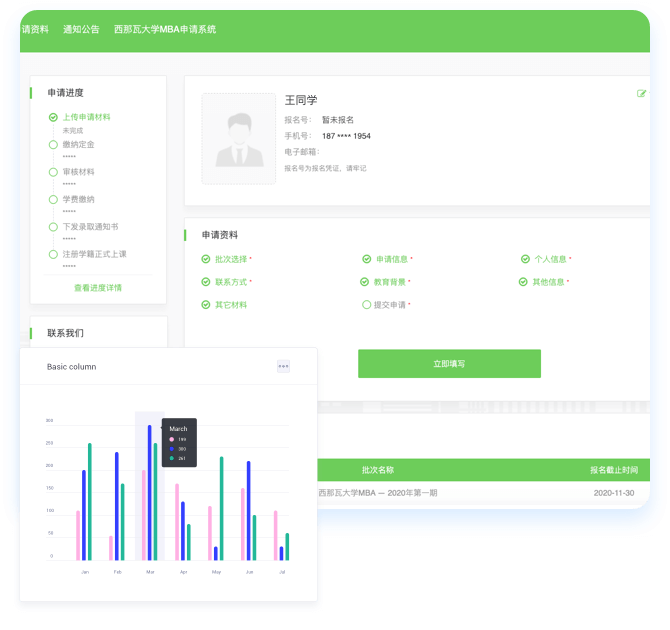Select the 缴纳定金 progress step circle

point(53,145)
